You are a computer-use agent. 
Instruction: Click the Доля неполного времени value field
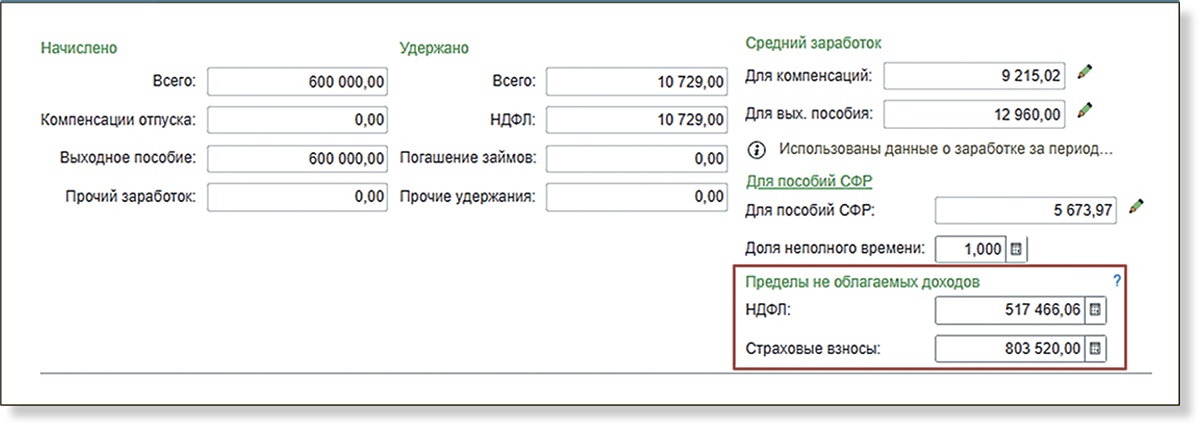point(969,248)
